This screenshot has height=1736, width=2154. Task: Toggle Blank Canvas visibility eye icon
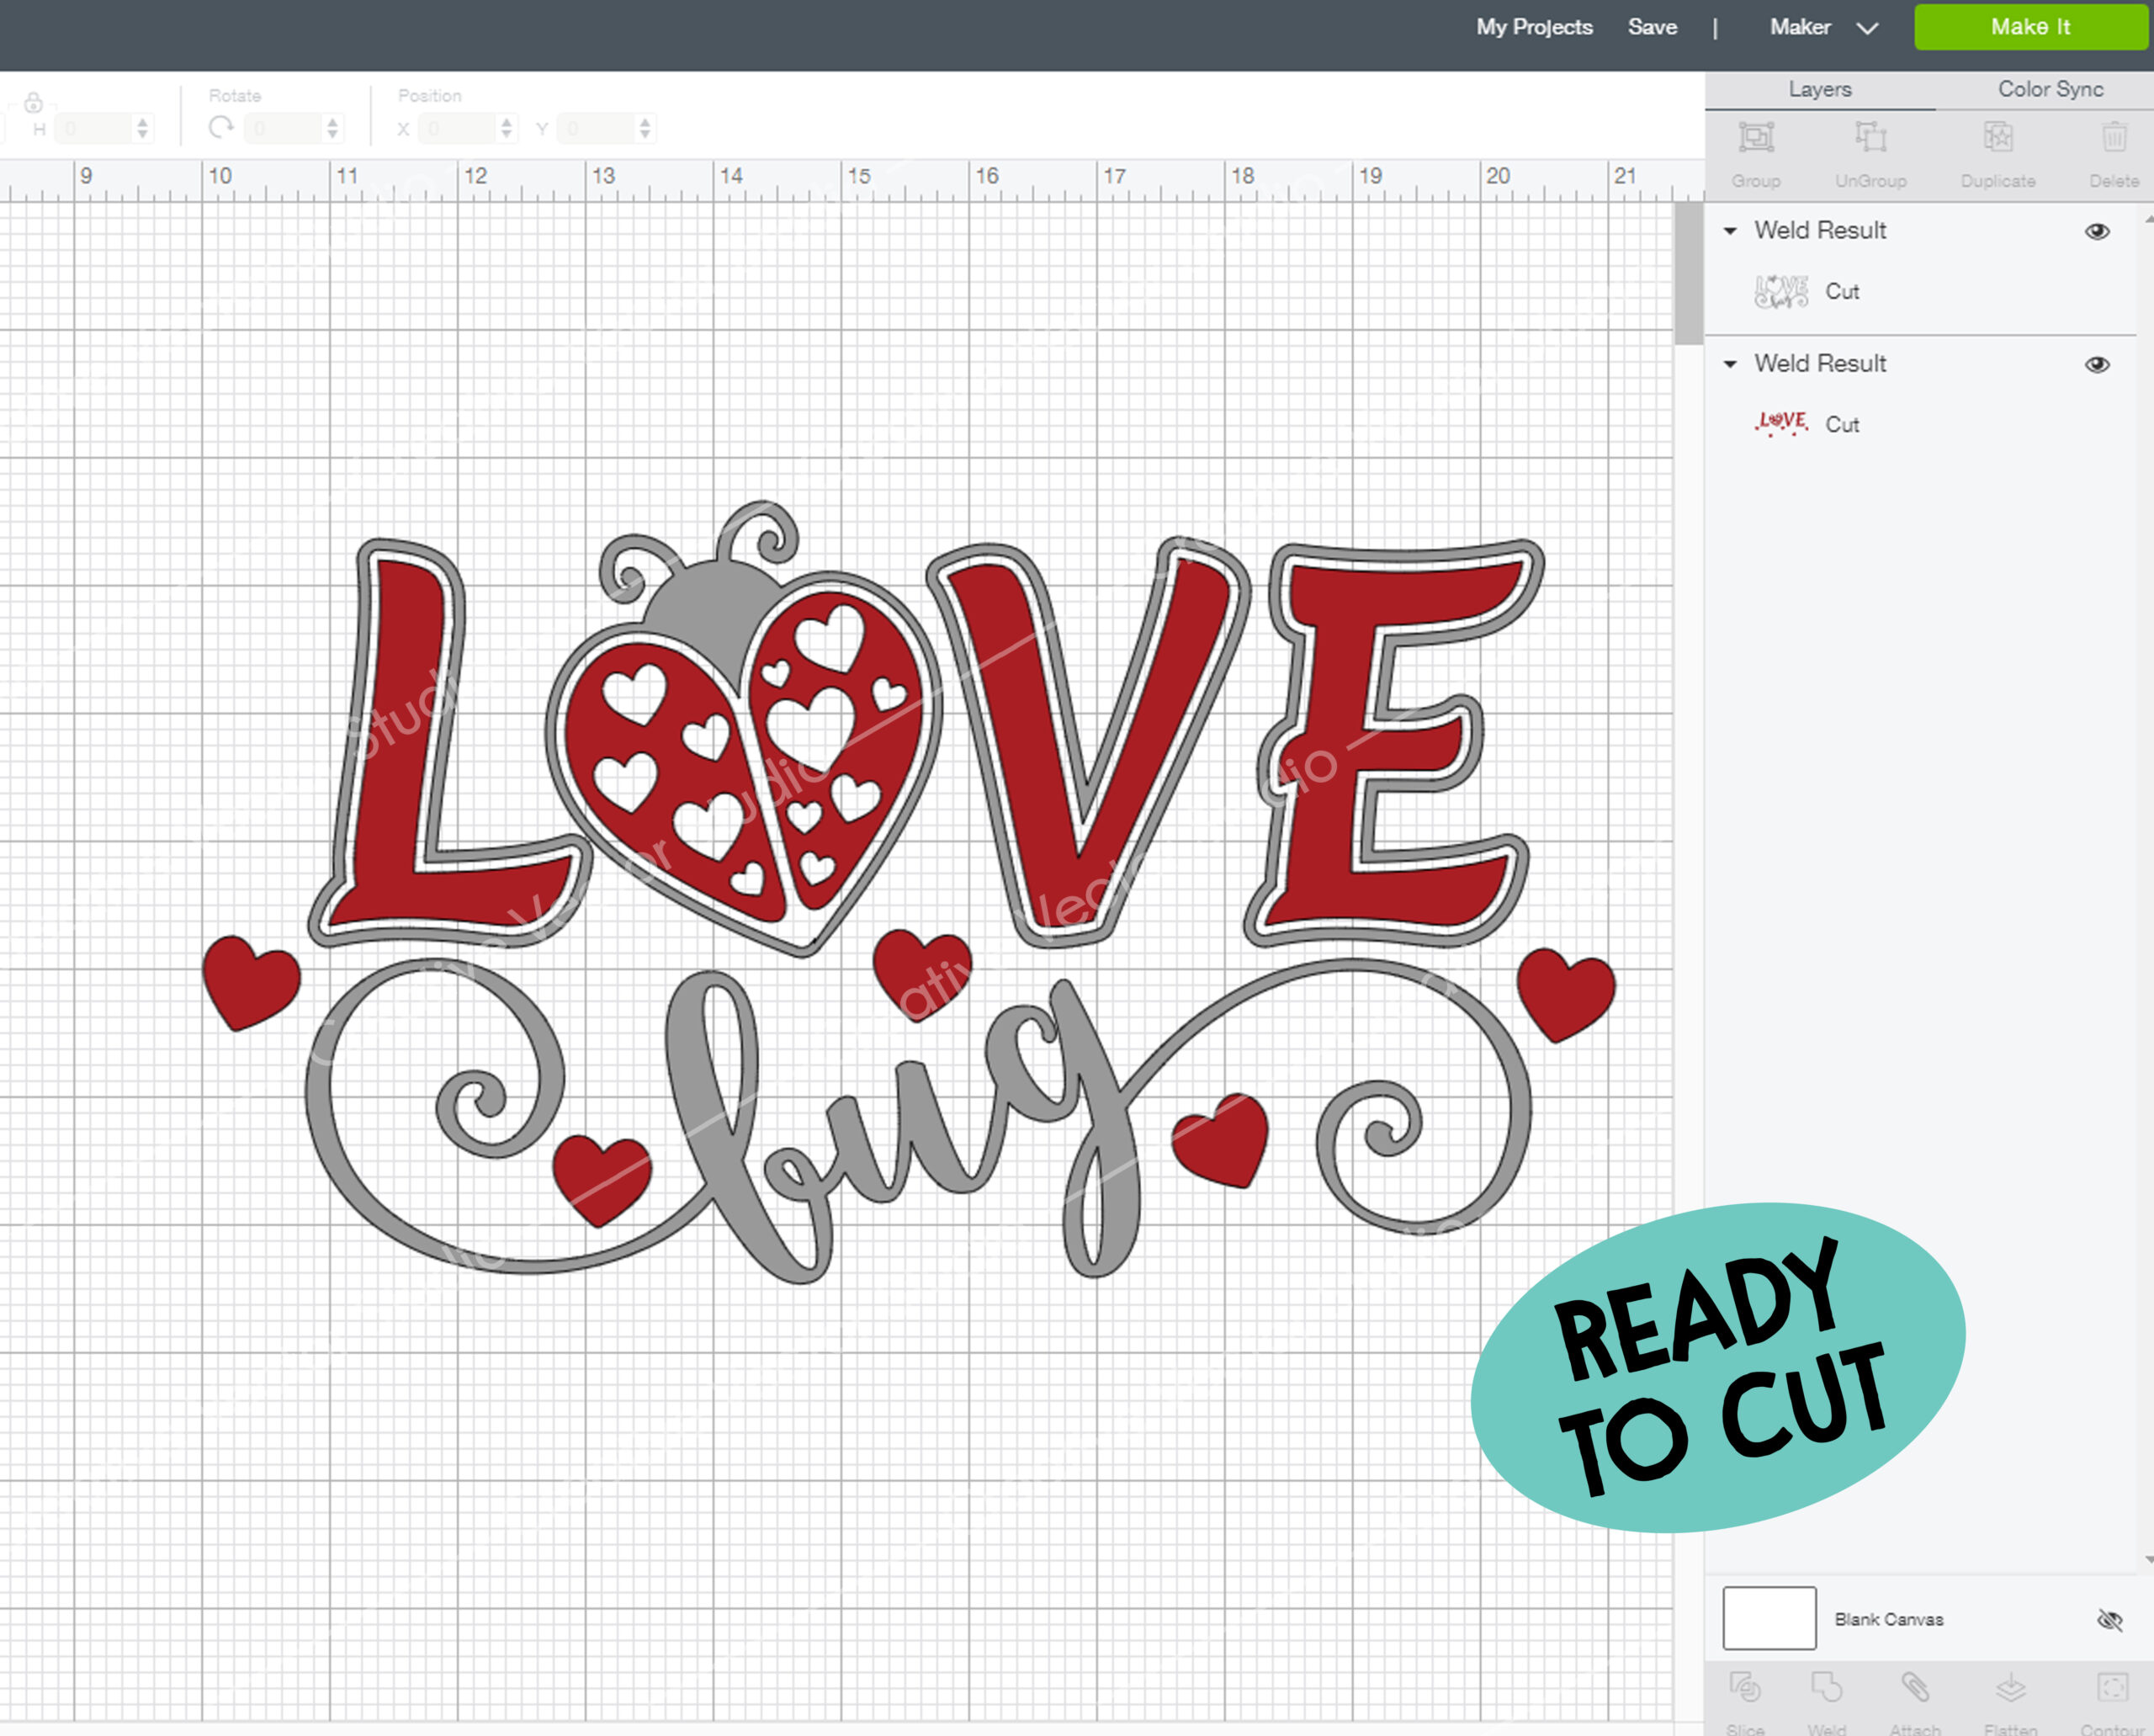[x=2109, y=1619]
